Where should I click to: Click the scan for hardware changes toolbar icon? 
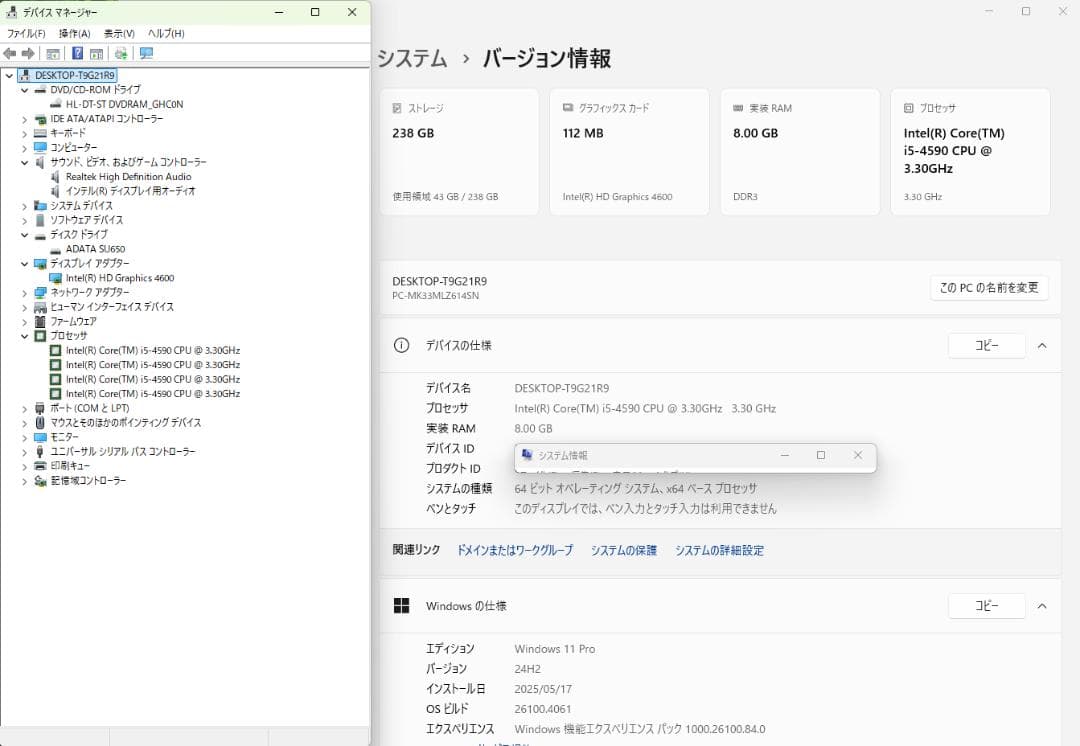click(x=121, y=53)
